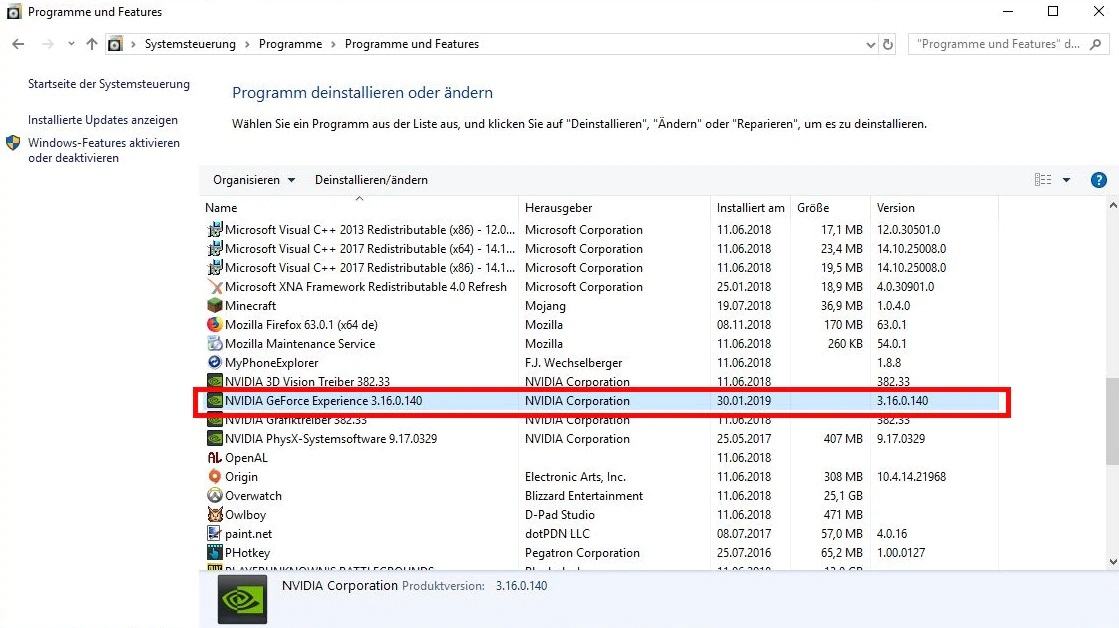Click scrollbar up arrow of list
The height and width of the screenshot is (628, 1119).
tap(1113, 206)
